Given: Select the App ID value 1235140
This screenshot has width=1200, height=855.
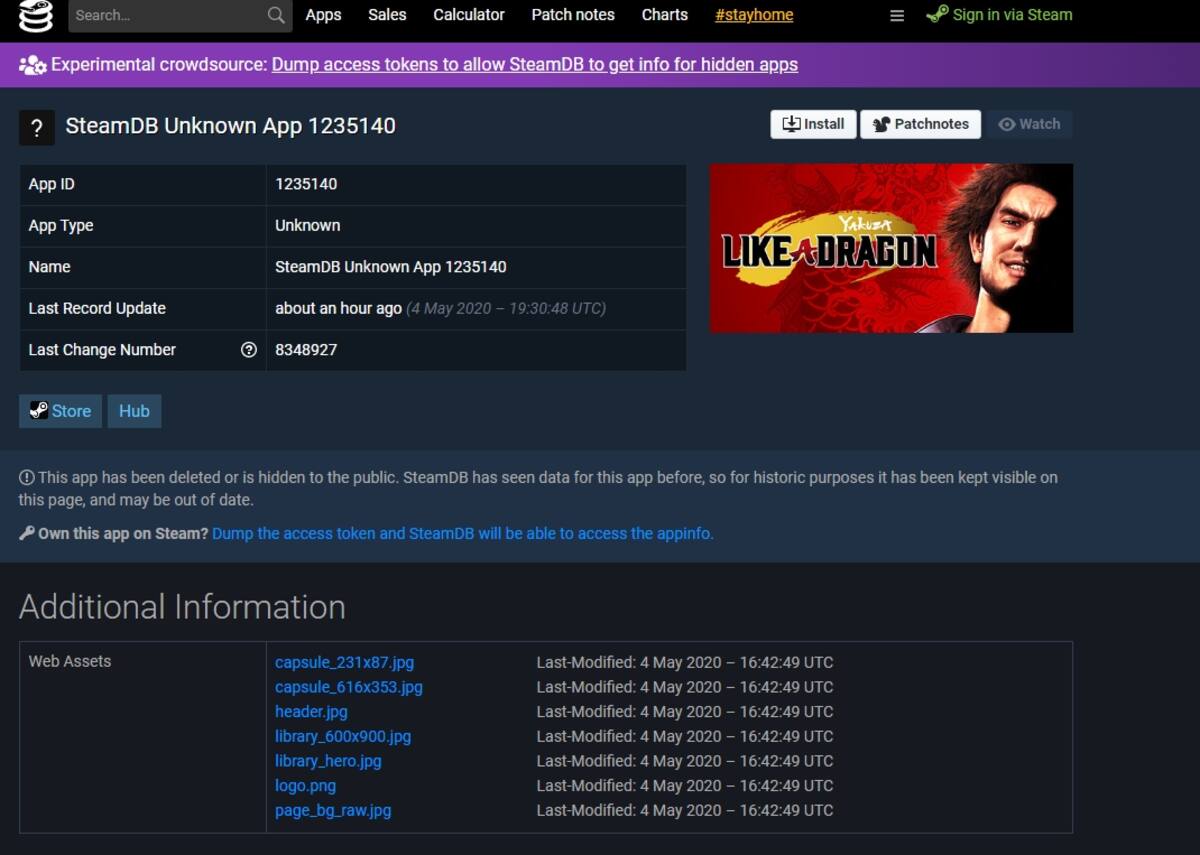Looking at the screenshot, I should (306, 184).
